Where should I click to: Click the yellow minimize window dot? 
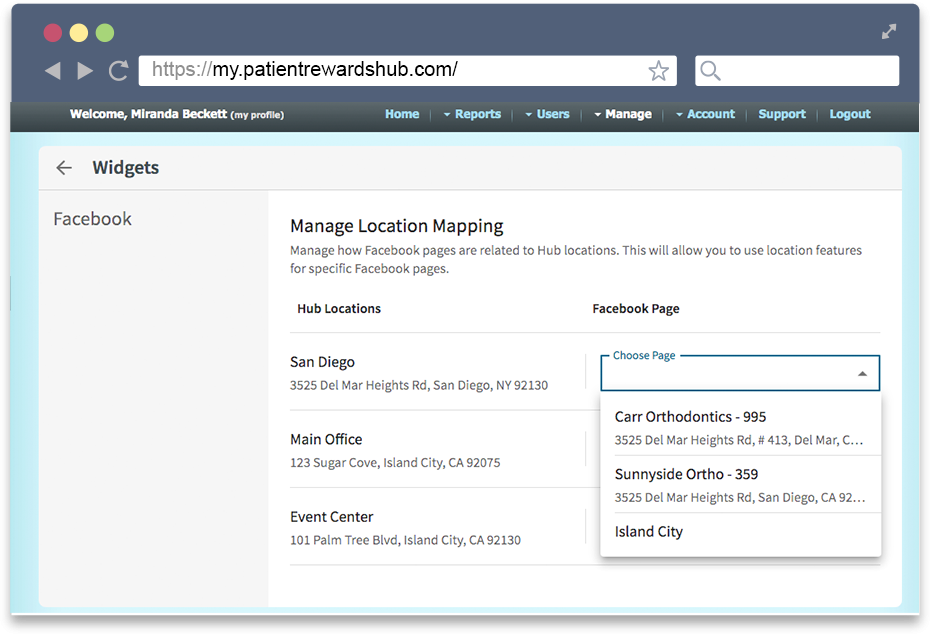click(79, 33)
